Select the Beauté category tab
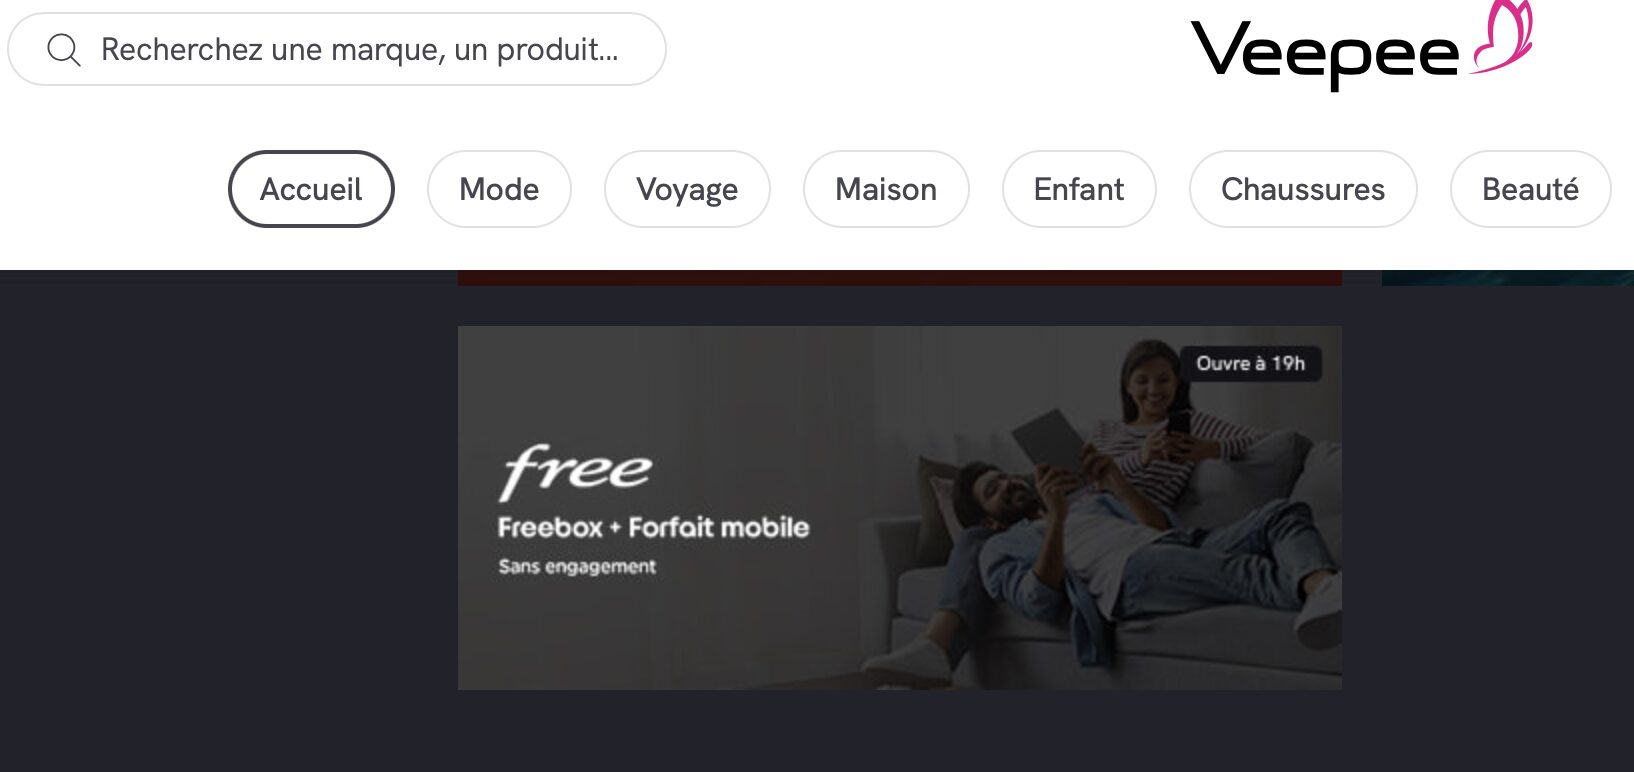This screenshot has width=1634, height=772. (1530, 189)
